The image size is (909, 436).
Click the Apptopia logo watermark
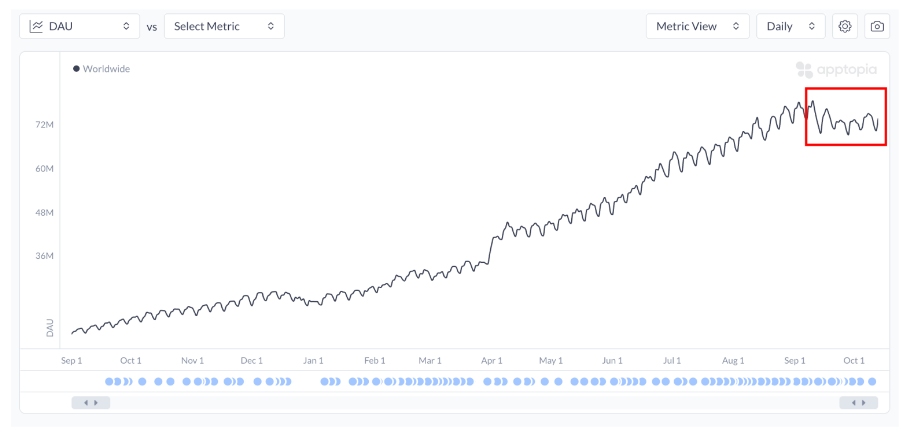pos(836,70)
